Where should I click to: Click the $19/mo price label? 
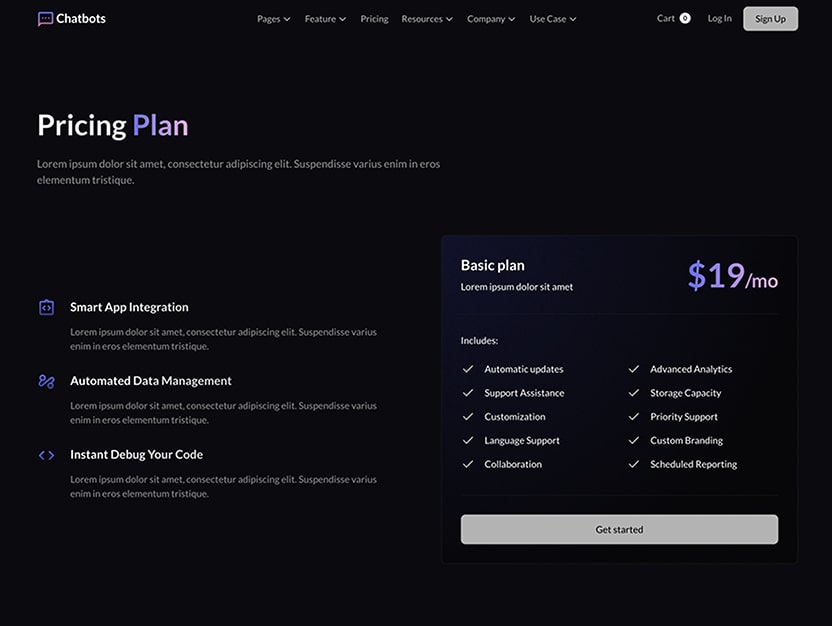coord(732,277)
